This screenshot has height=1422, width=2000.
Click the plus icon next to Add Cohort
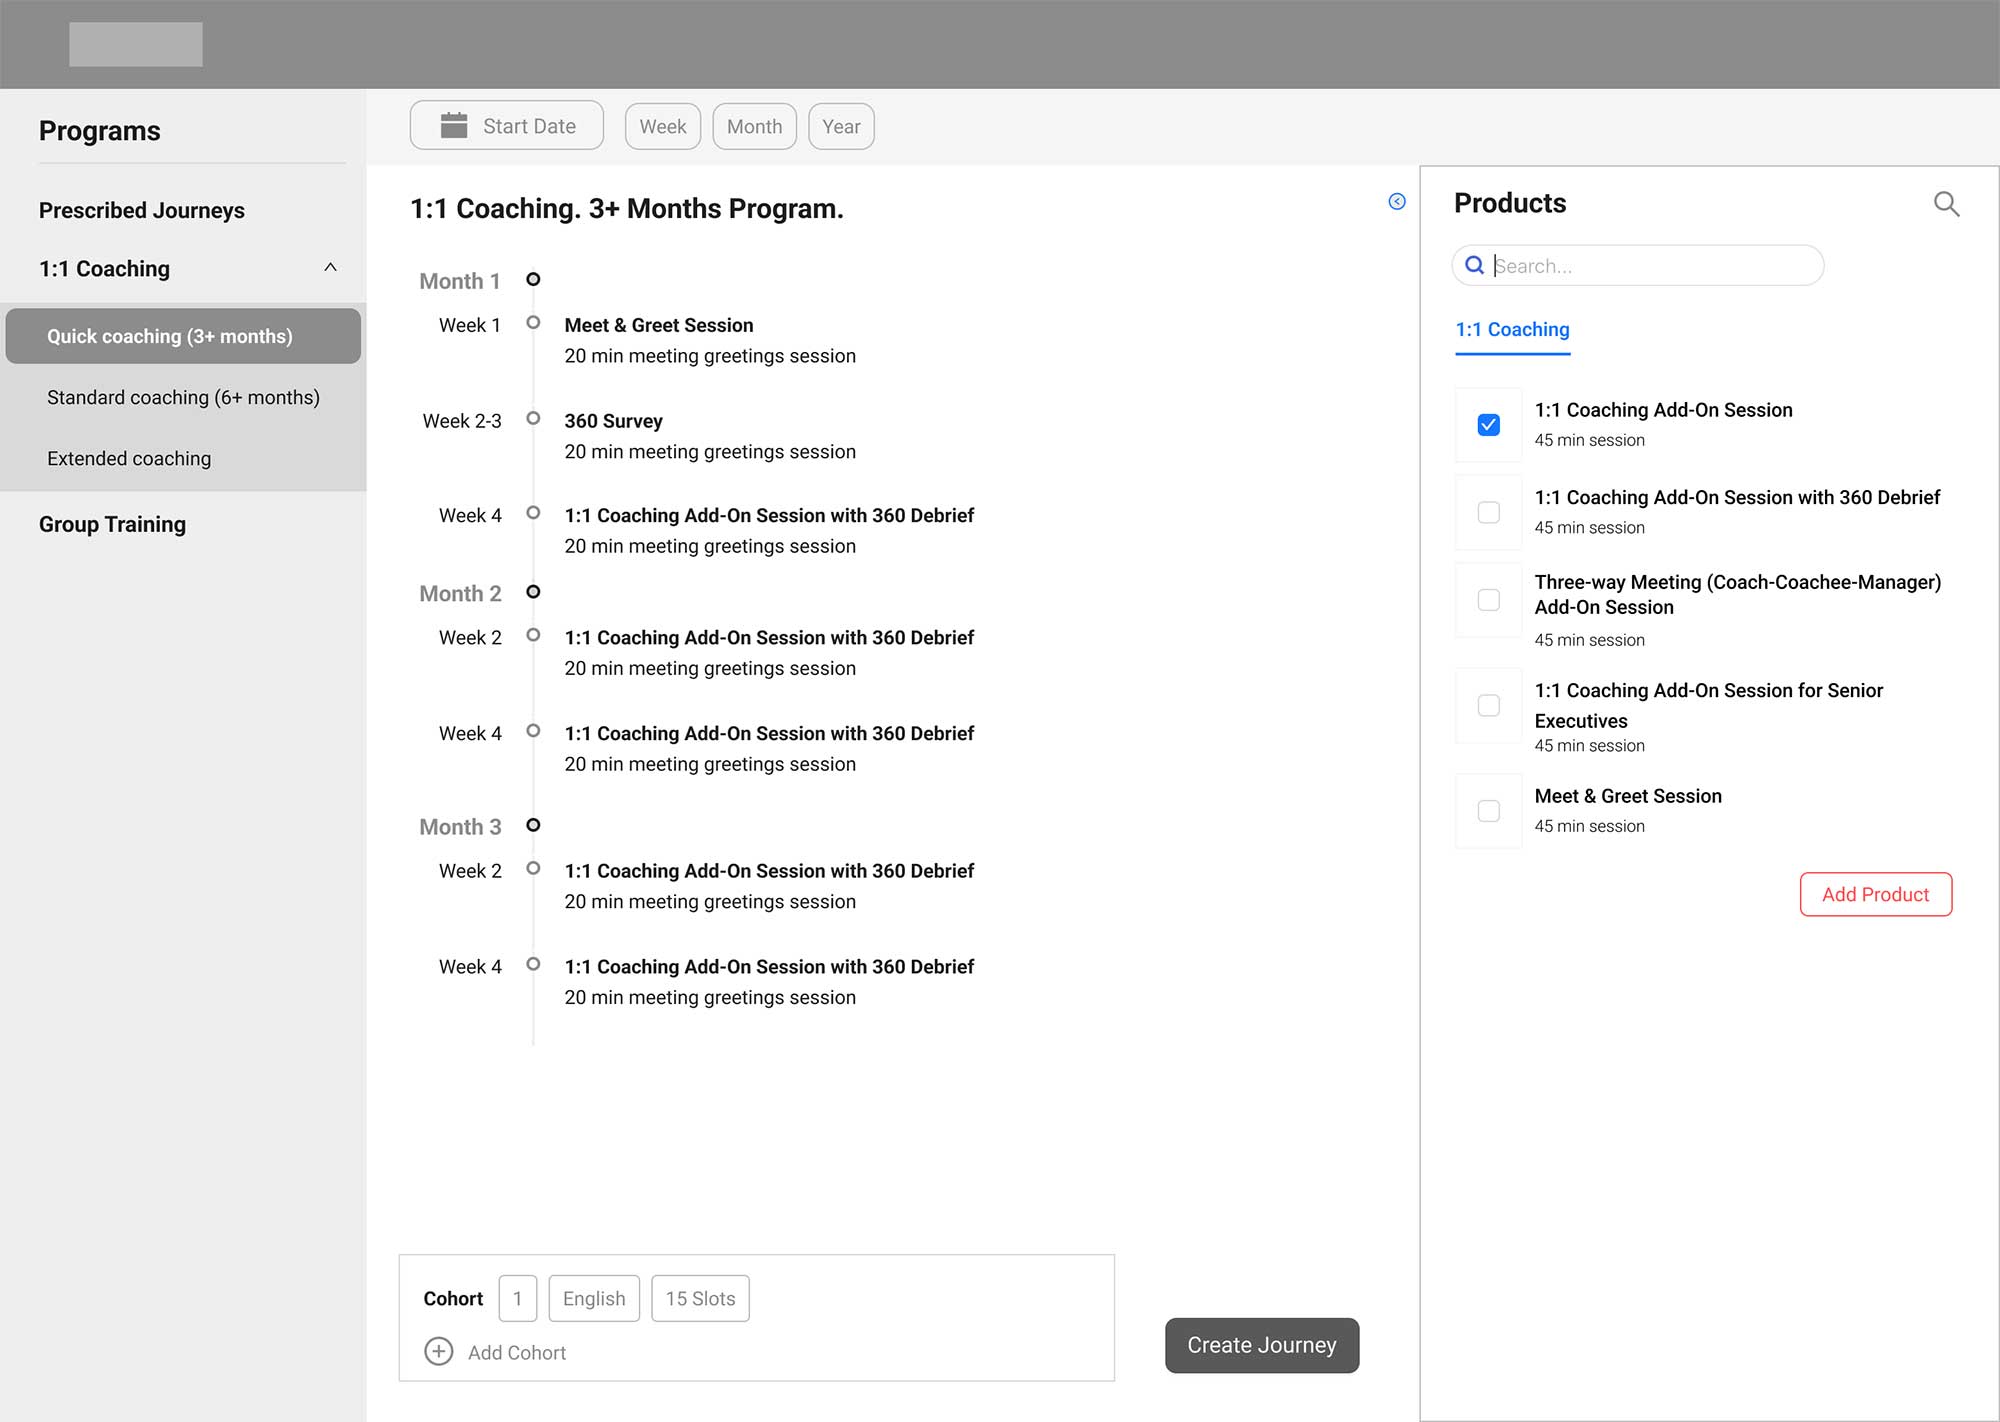pos(438,1352)
